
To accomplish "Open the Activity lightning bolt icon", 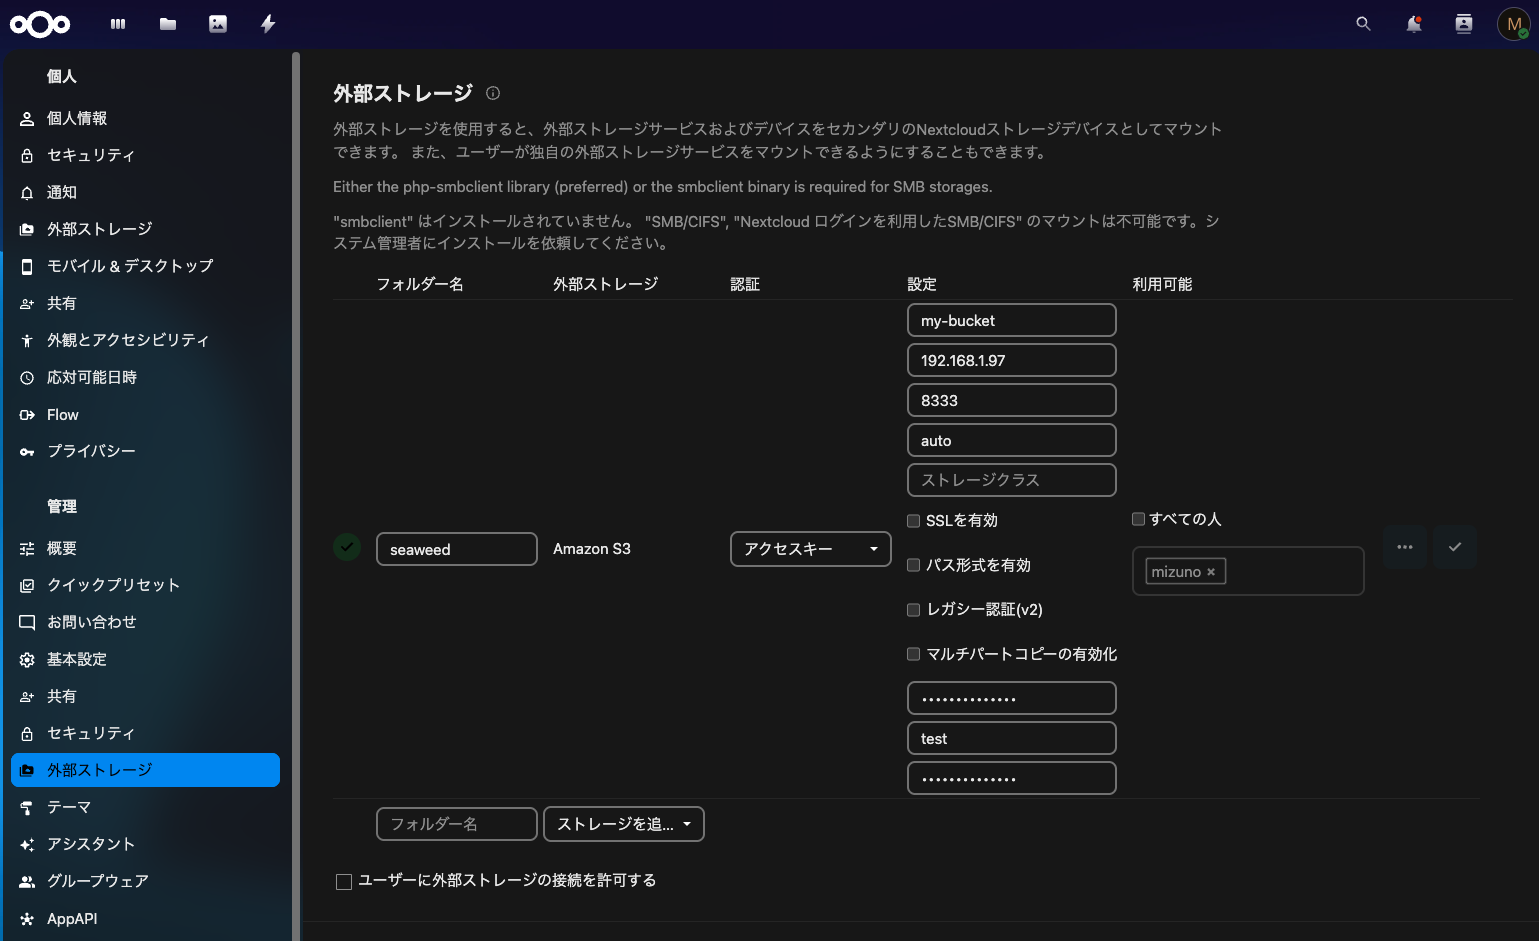I will tap(268, 24).
